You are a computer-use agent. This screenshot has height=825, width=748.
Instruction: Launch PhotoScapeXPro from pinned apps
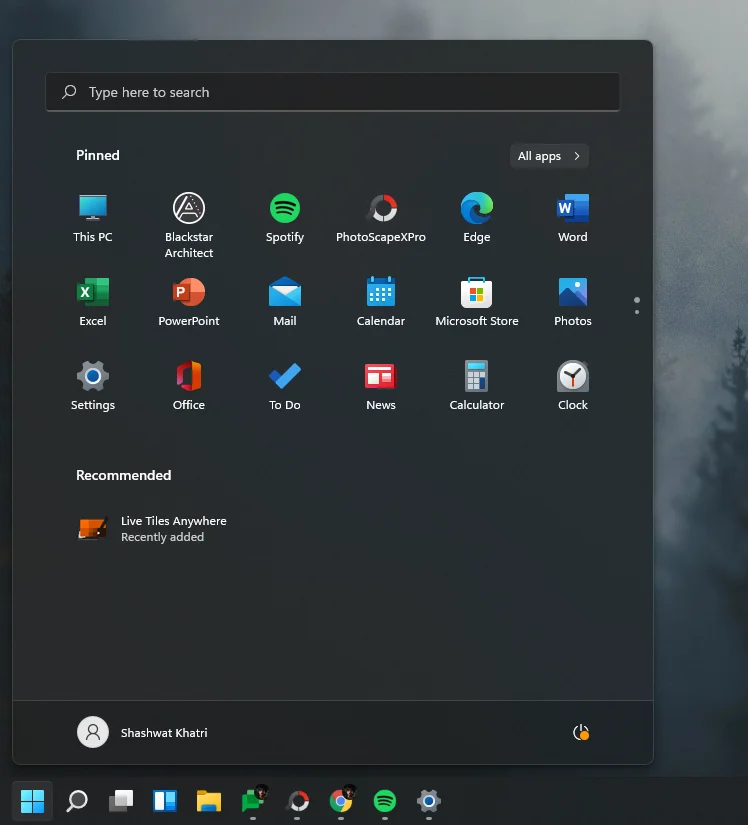(x=381, y=218)
